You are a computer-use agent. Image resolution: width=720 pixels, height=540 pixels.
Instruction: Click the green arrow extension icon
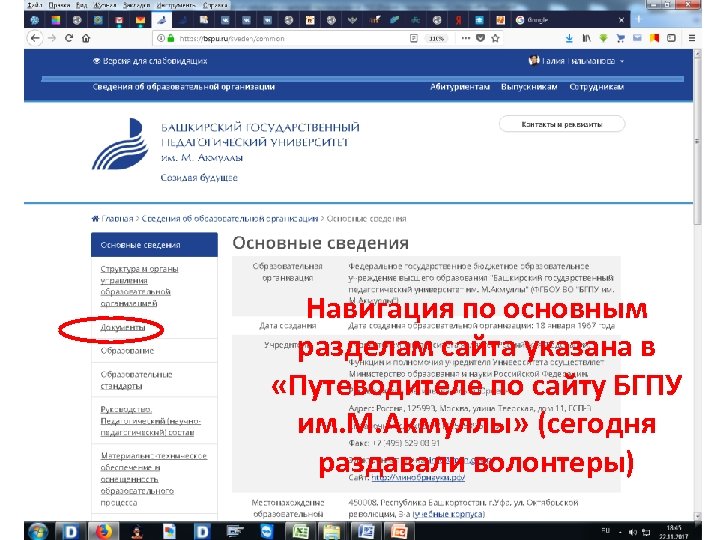(603, 39)
